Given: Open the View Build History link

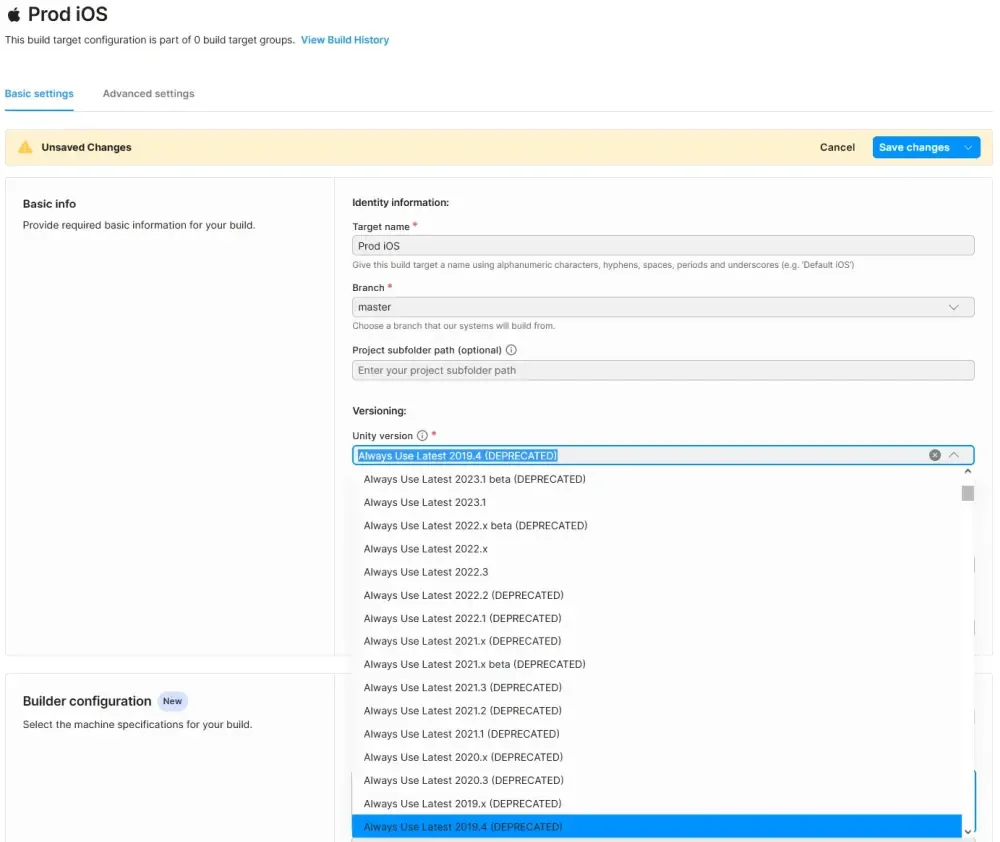Looking at the screenshot, I should click(344, 40).
